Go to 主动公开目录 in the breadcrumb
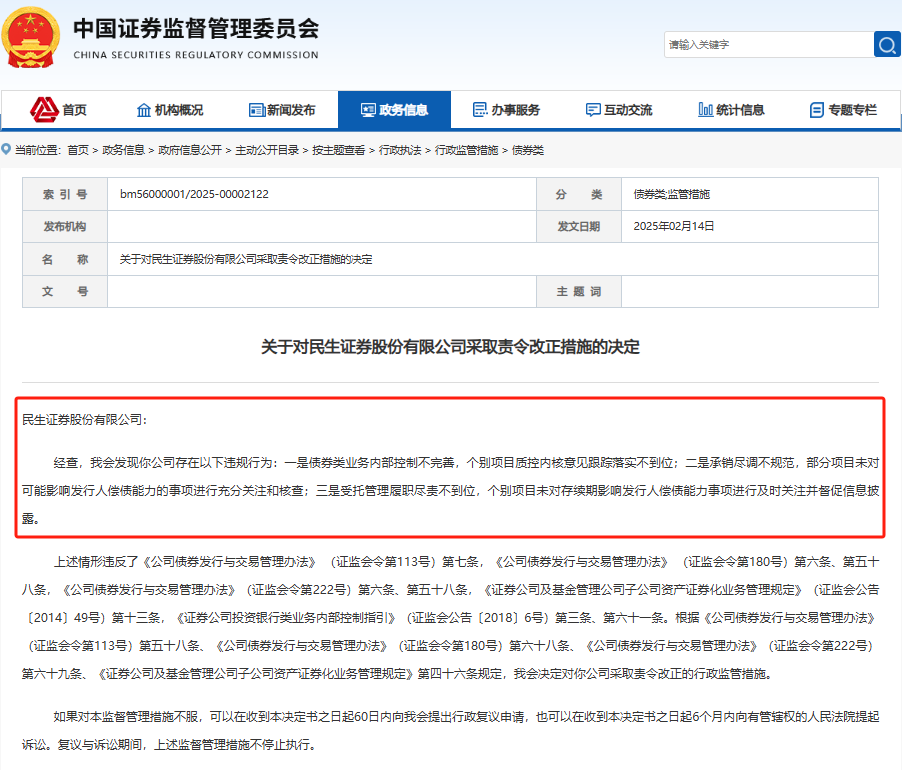Viewport: 902px width, 770px height. click(267, 150)
